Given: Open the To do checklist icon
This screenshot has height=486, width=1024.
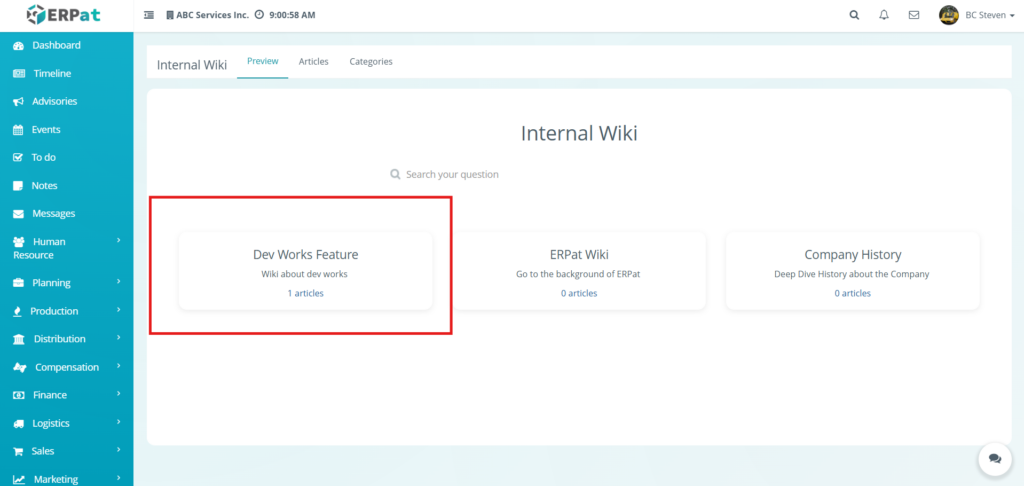Looking at the screenshot, I should [x=18, y=158].
